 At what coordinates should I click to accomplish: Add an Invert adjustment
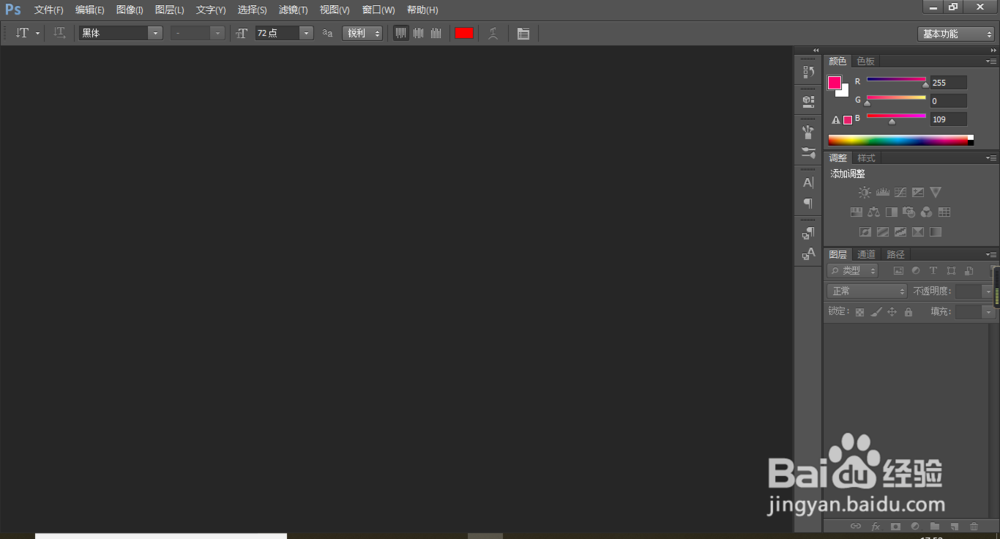click(x=865, y=232)
